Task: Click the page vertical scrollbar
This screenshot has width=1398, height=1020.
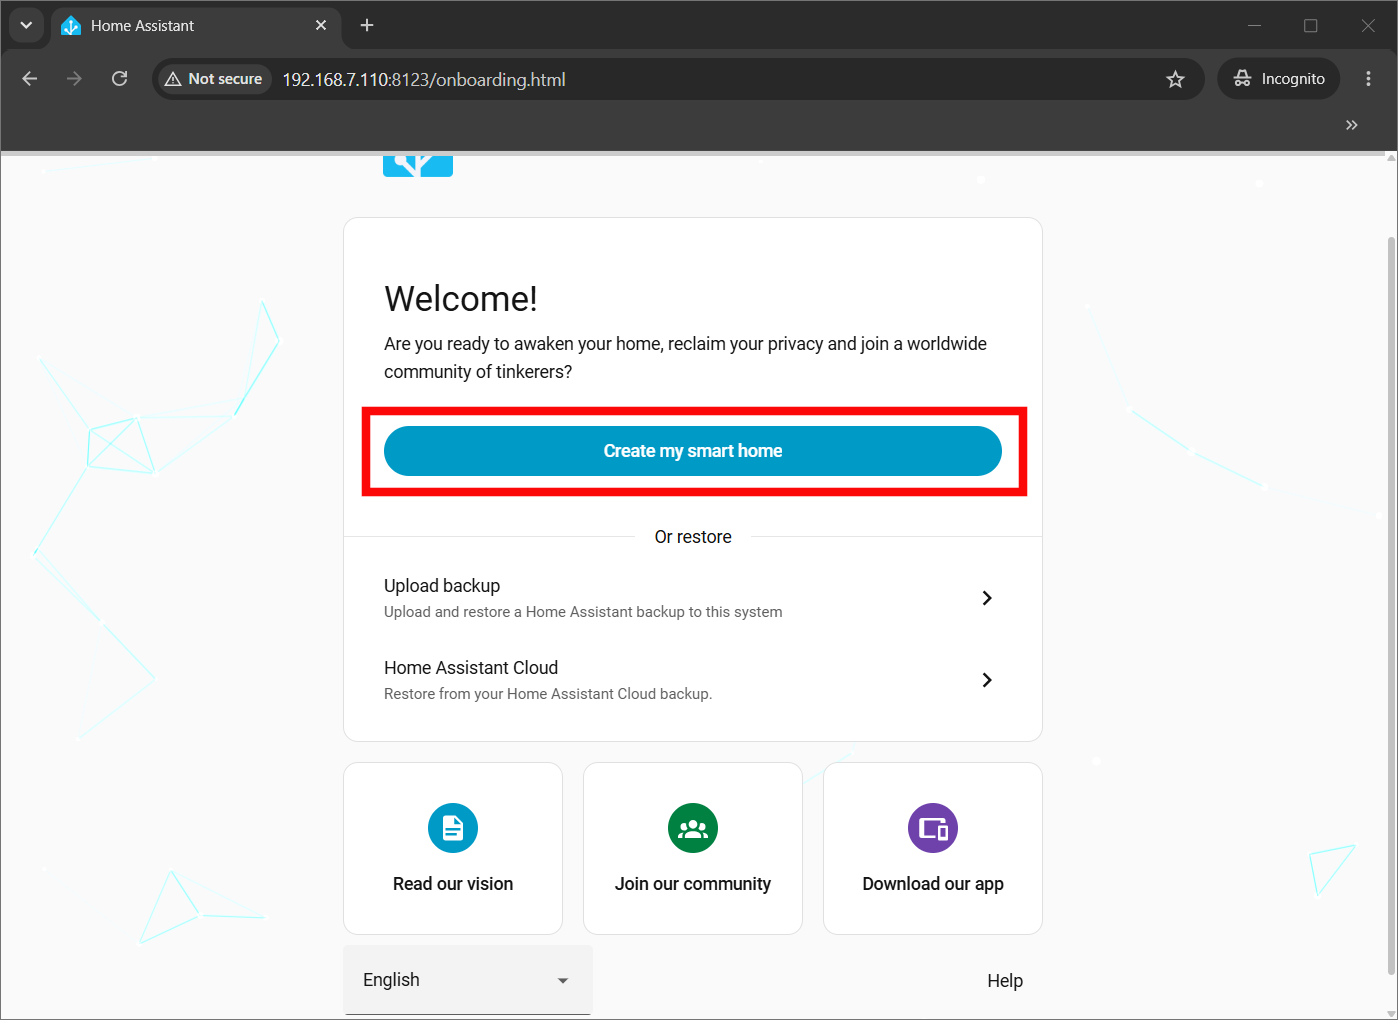Action: tap(1391, 605)
